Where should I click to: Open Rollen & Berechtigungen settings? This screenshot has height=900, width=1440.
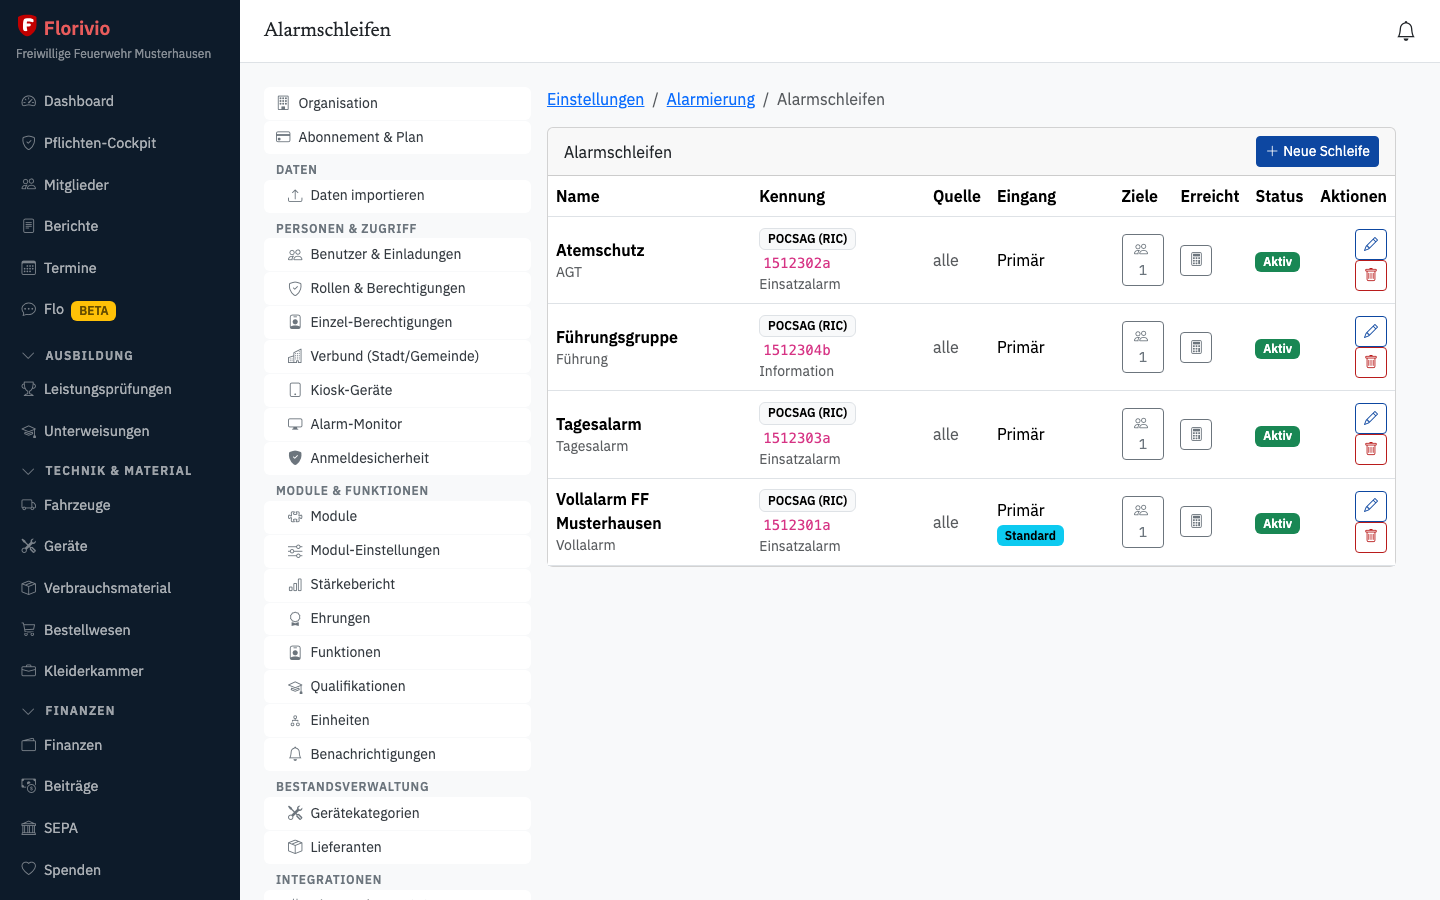397,288
